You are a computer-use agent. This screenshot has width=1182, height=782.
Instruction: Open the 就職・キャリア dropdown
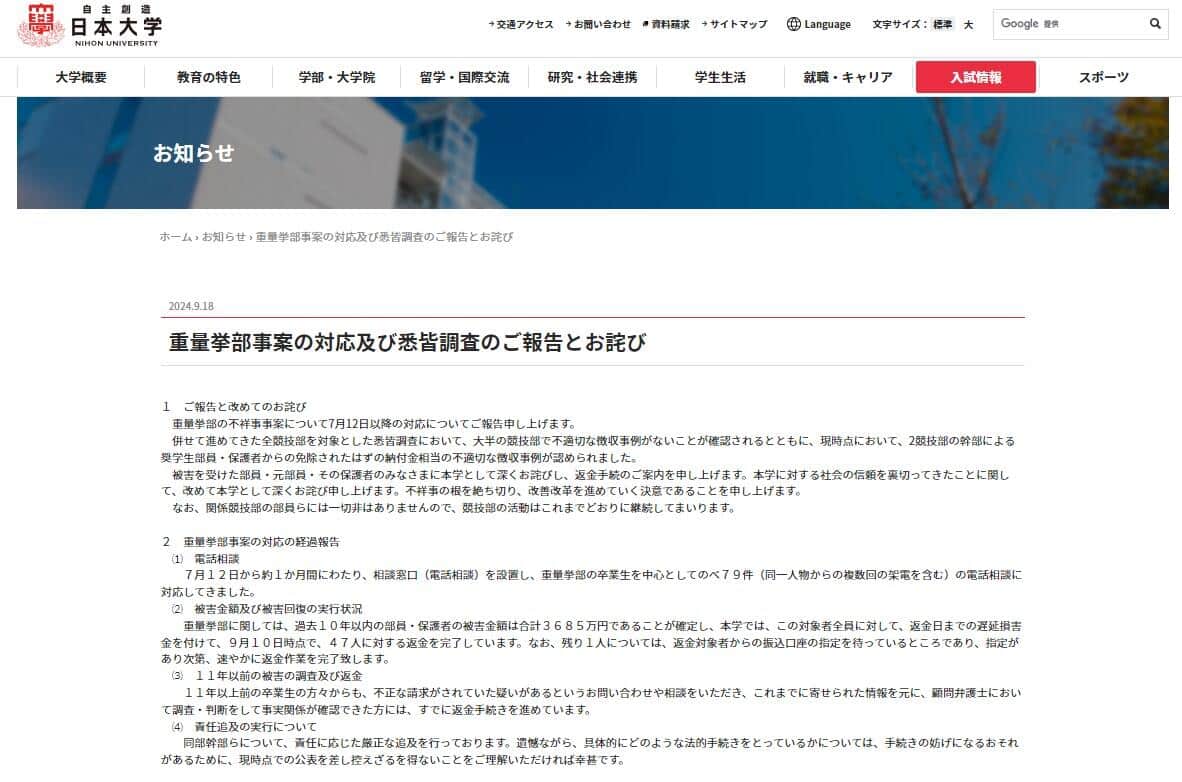[845, 76]
